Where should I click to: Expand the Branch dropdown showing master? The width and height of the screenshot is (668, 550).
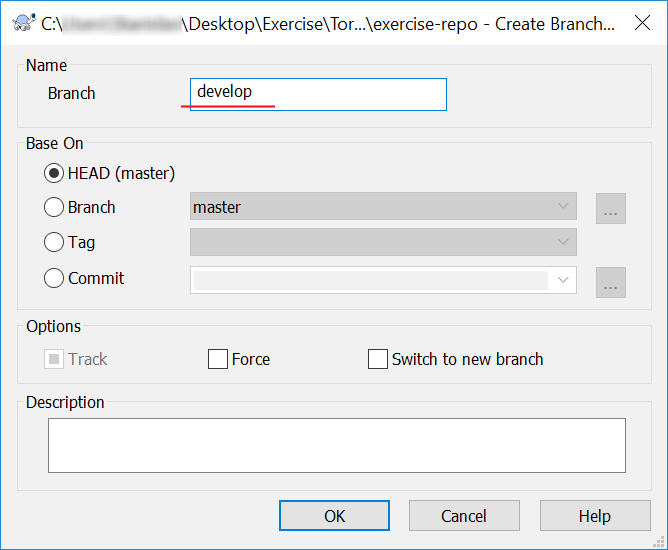[382, 207]
